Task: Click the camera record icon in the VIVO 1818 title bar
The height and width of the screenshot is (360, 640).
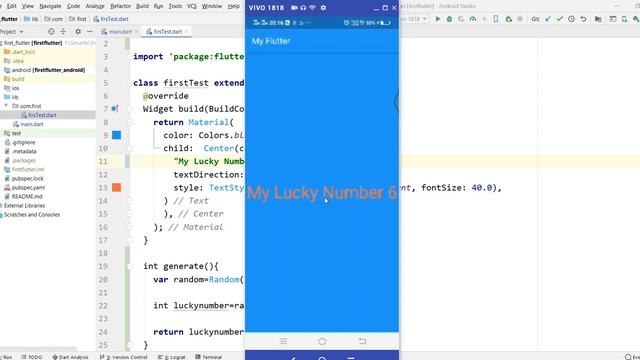Action: click(x=294, y=8)
